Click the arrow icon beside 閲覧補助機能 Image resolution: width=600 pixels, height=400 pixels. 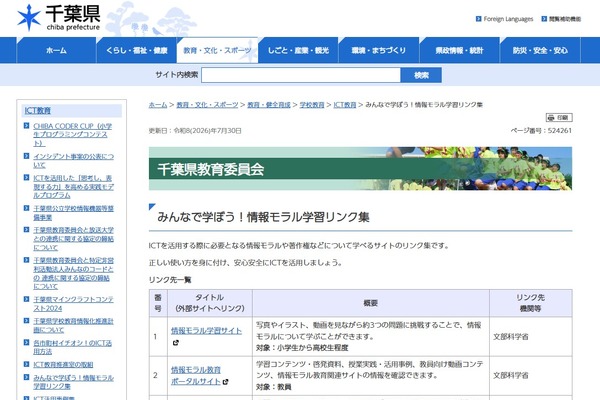click(544, 19)
